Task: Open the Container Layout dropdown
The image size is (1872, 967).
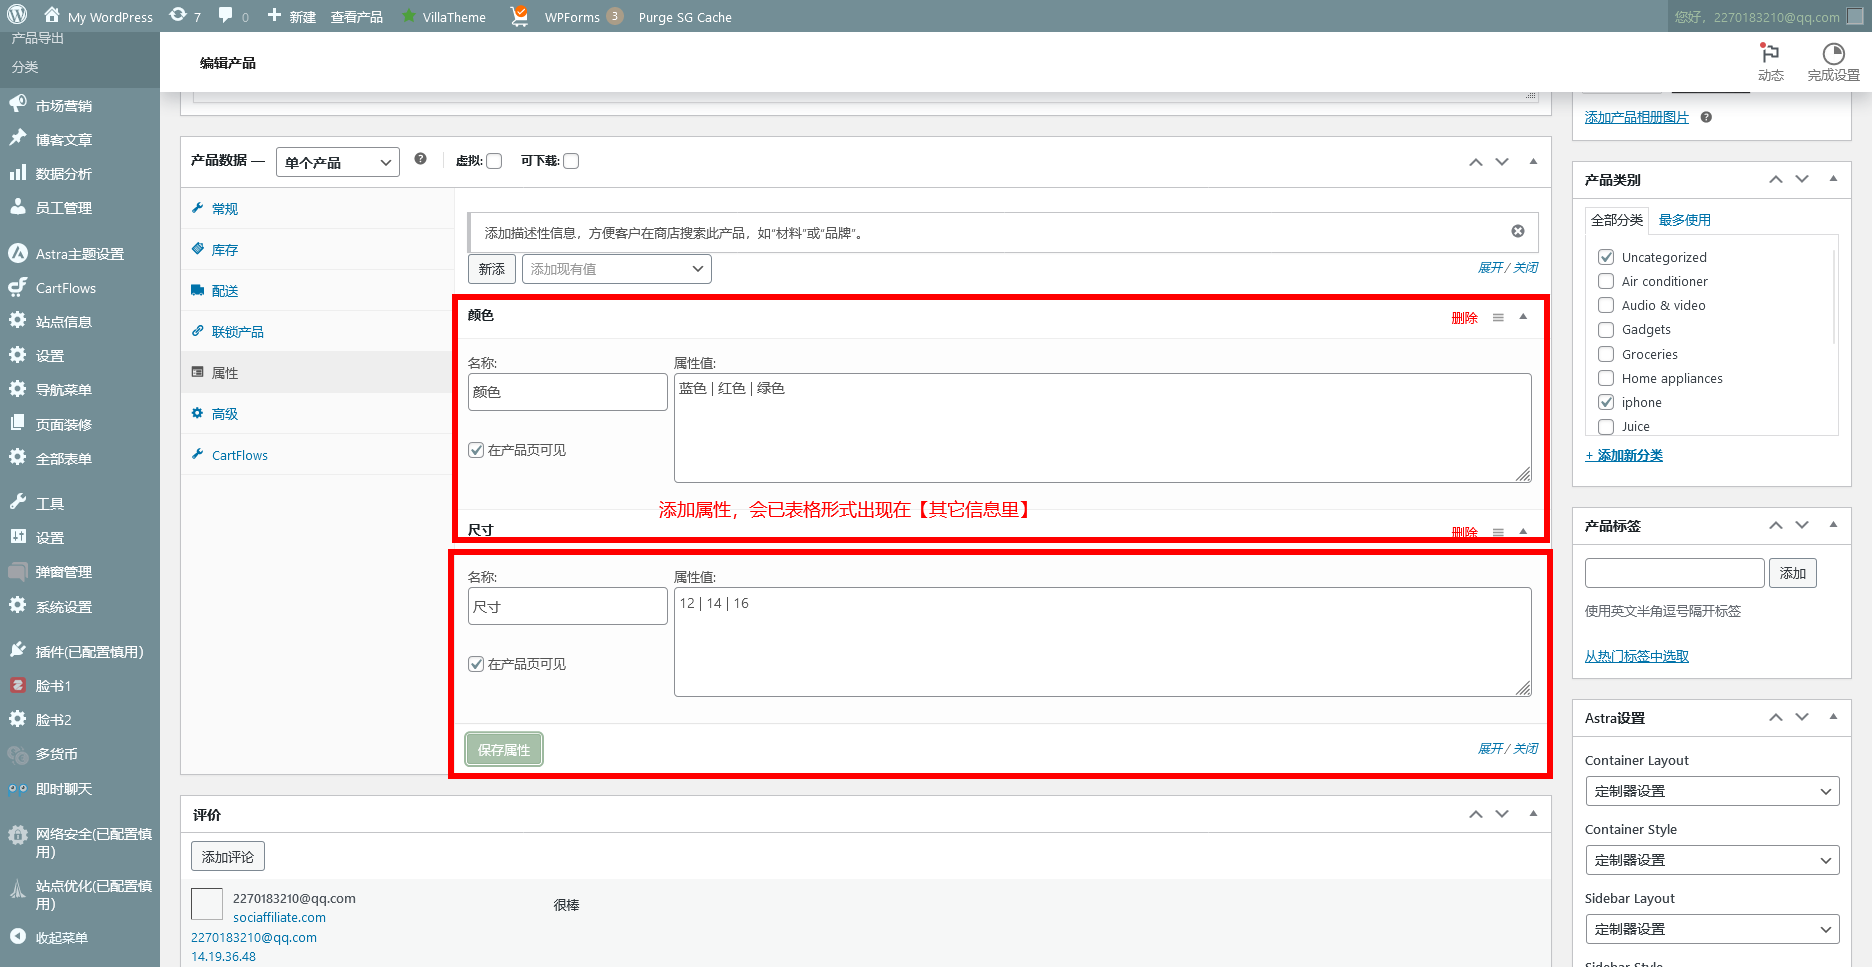Action: 1712,791
